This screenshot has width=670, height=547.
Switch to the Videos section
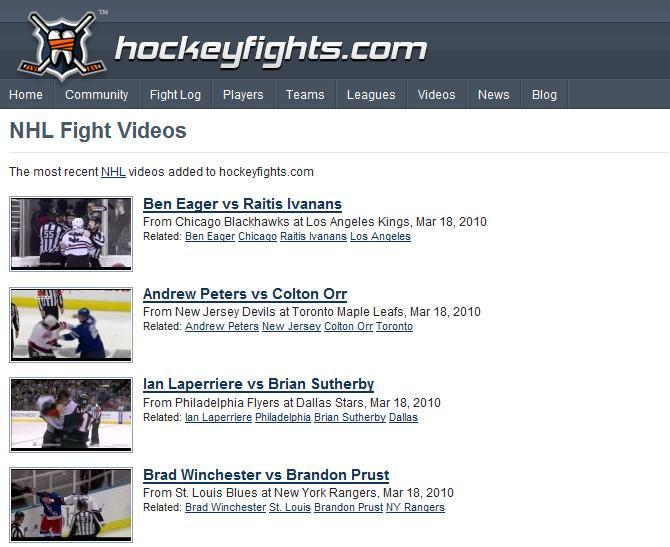[x=437, y=94]
